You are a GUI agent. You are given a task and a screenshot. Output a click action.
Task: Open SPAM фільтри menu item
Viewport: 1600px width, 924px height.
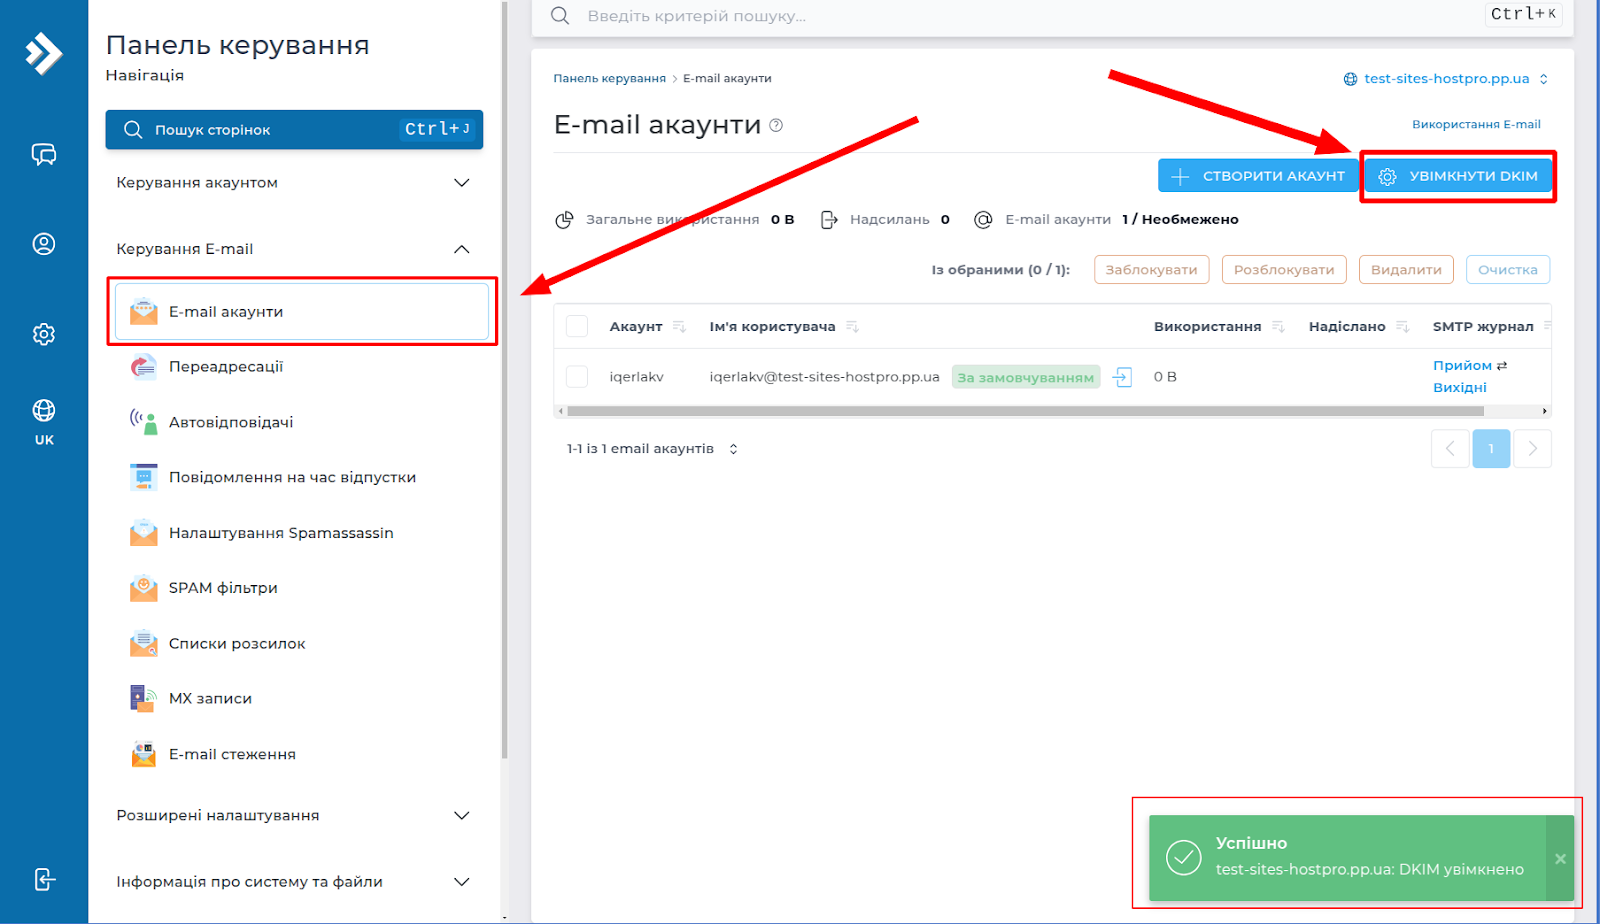[223, 588]
